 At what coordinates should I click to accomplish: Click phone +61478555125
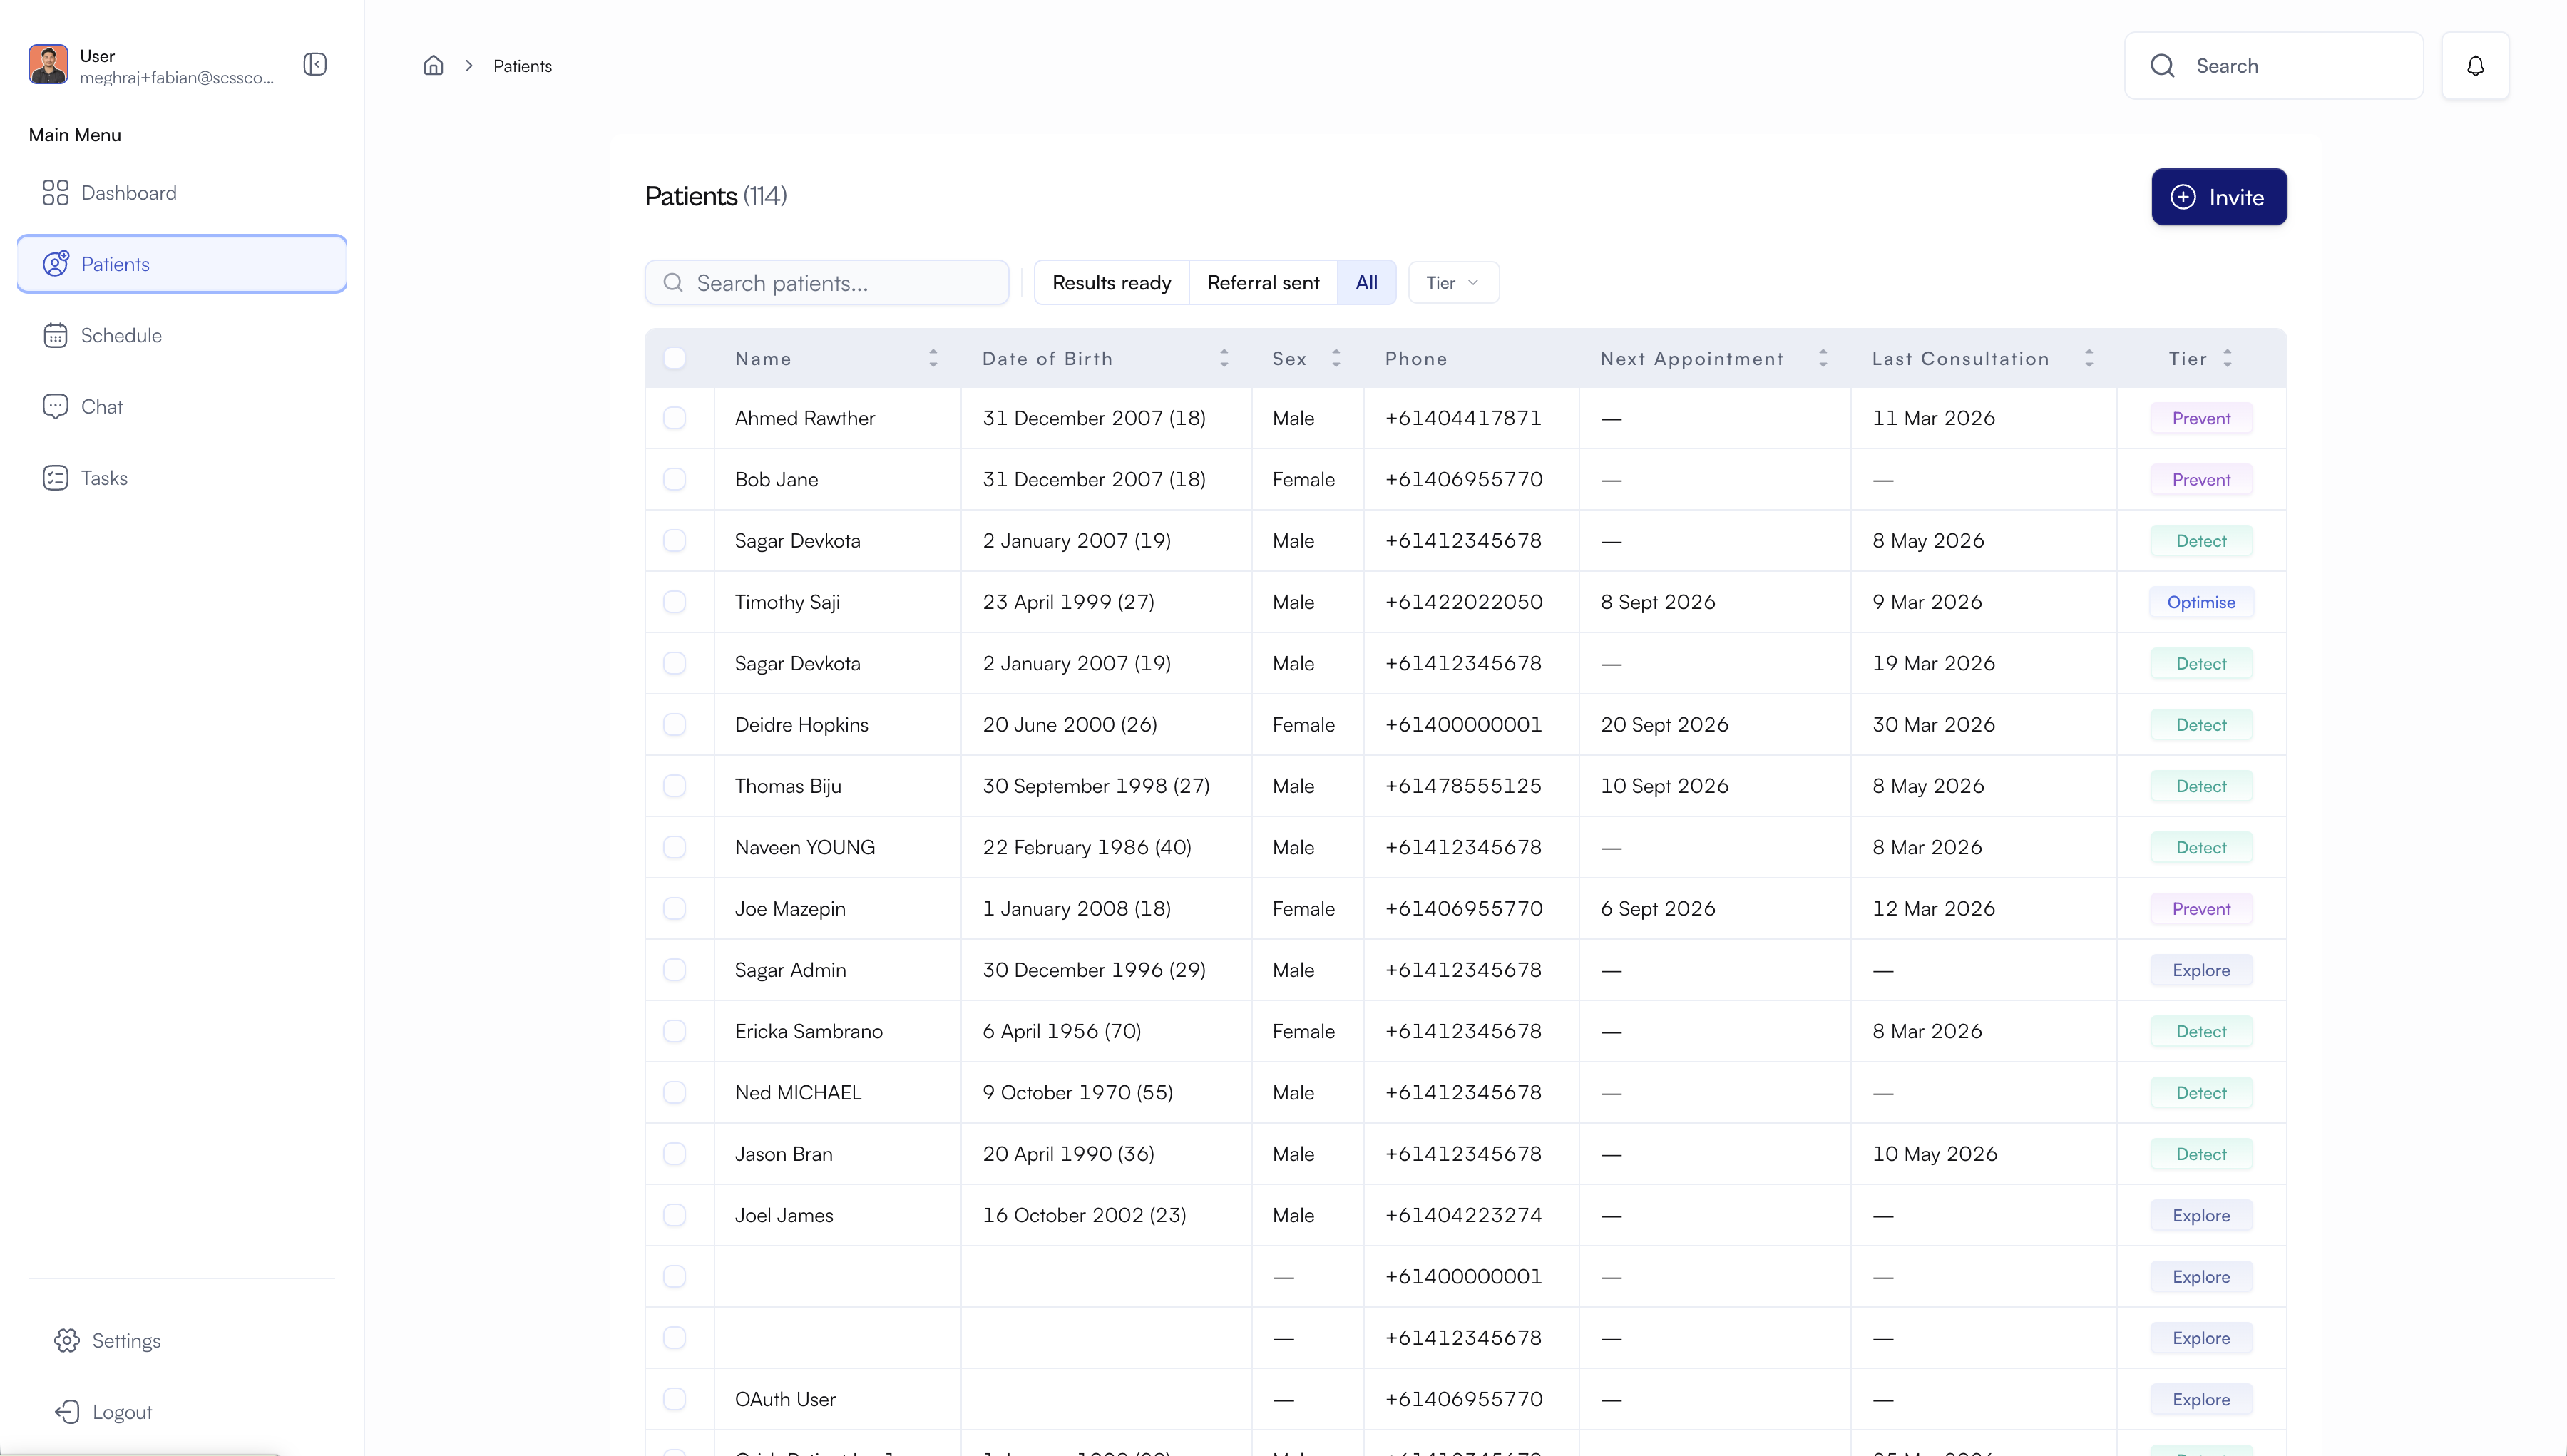pos(1463,786)
